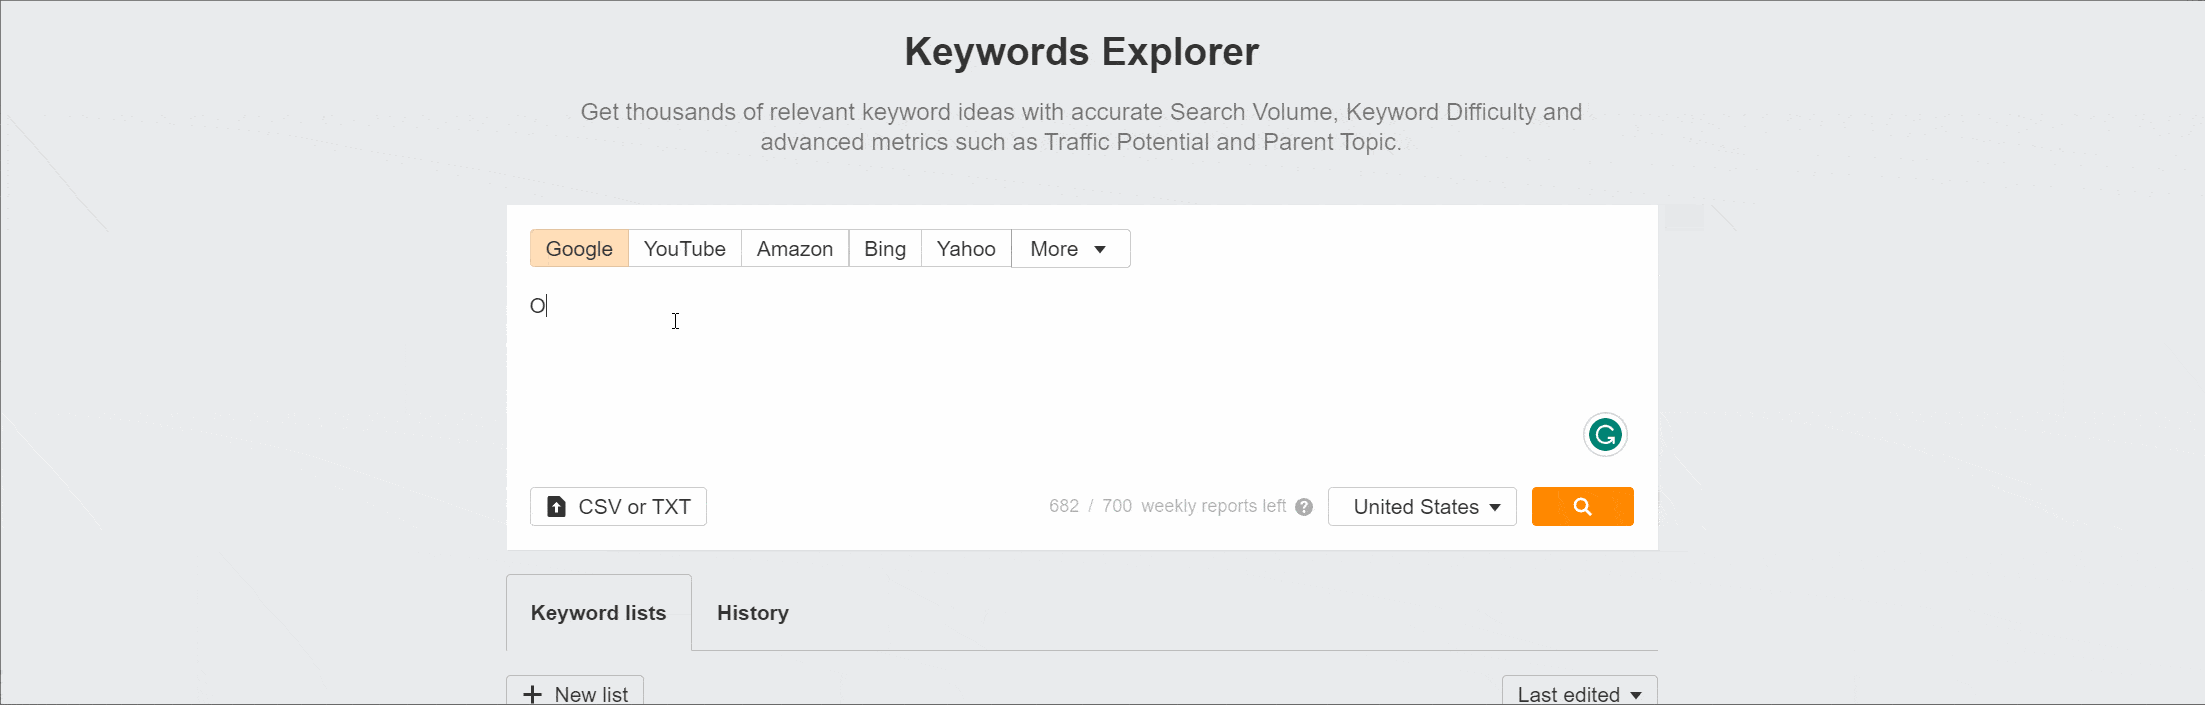Image resolution: width=2205 pixels, height=705 pixels.
Task: Open the Last edited sort dropdown
Action: click(1580, 692)
